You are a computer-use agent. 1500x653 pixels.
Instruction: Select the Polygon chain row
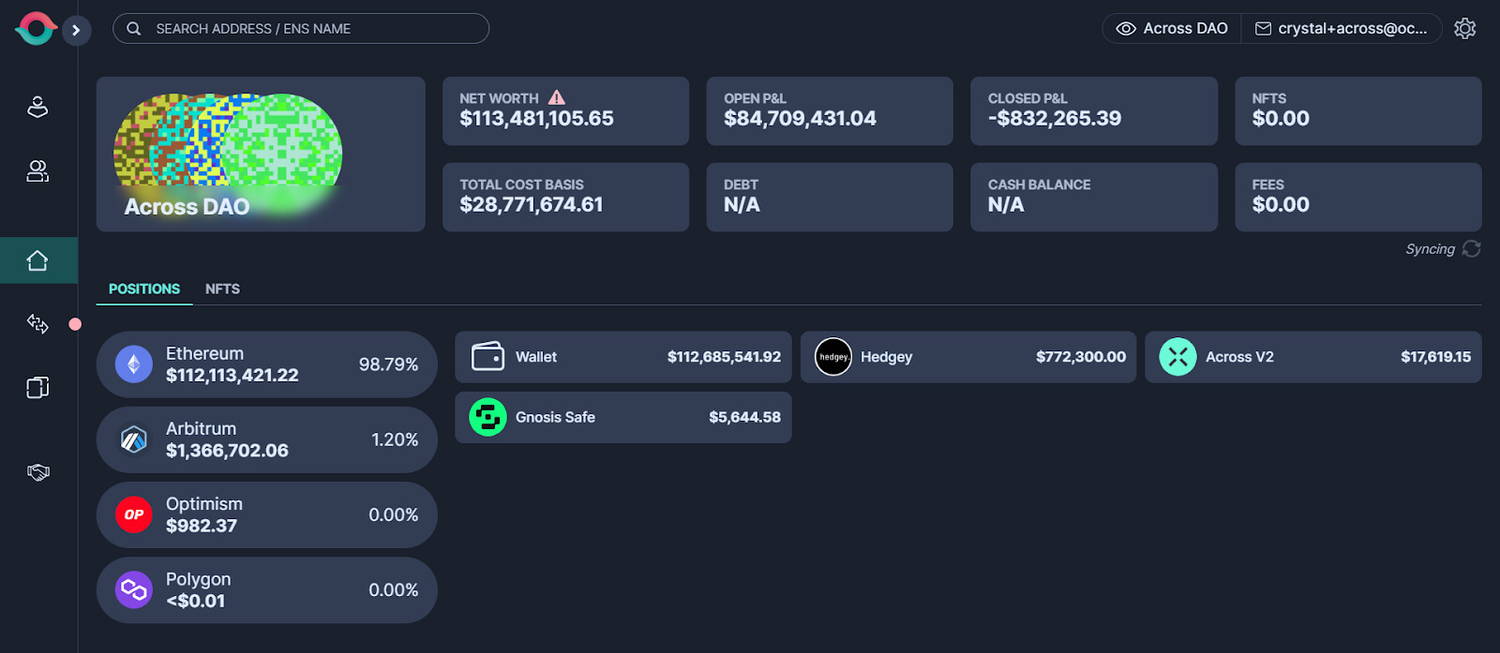pyautogui.click(x=267, y=590)
